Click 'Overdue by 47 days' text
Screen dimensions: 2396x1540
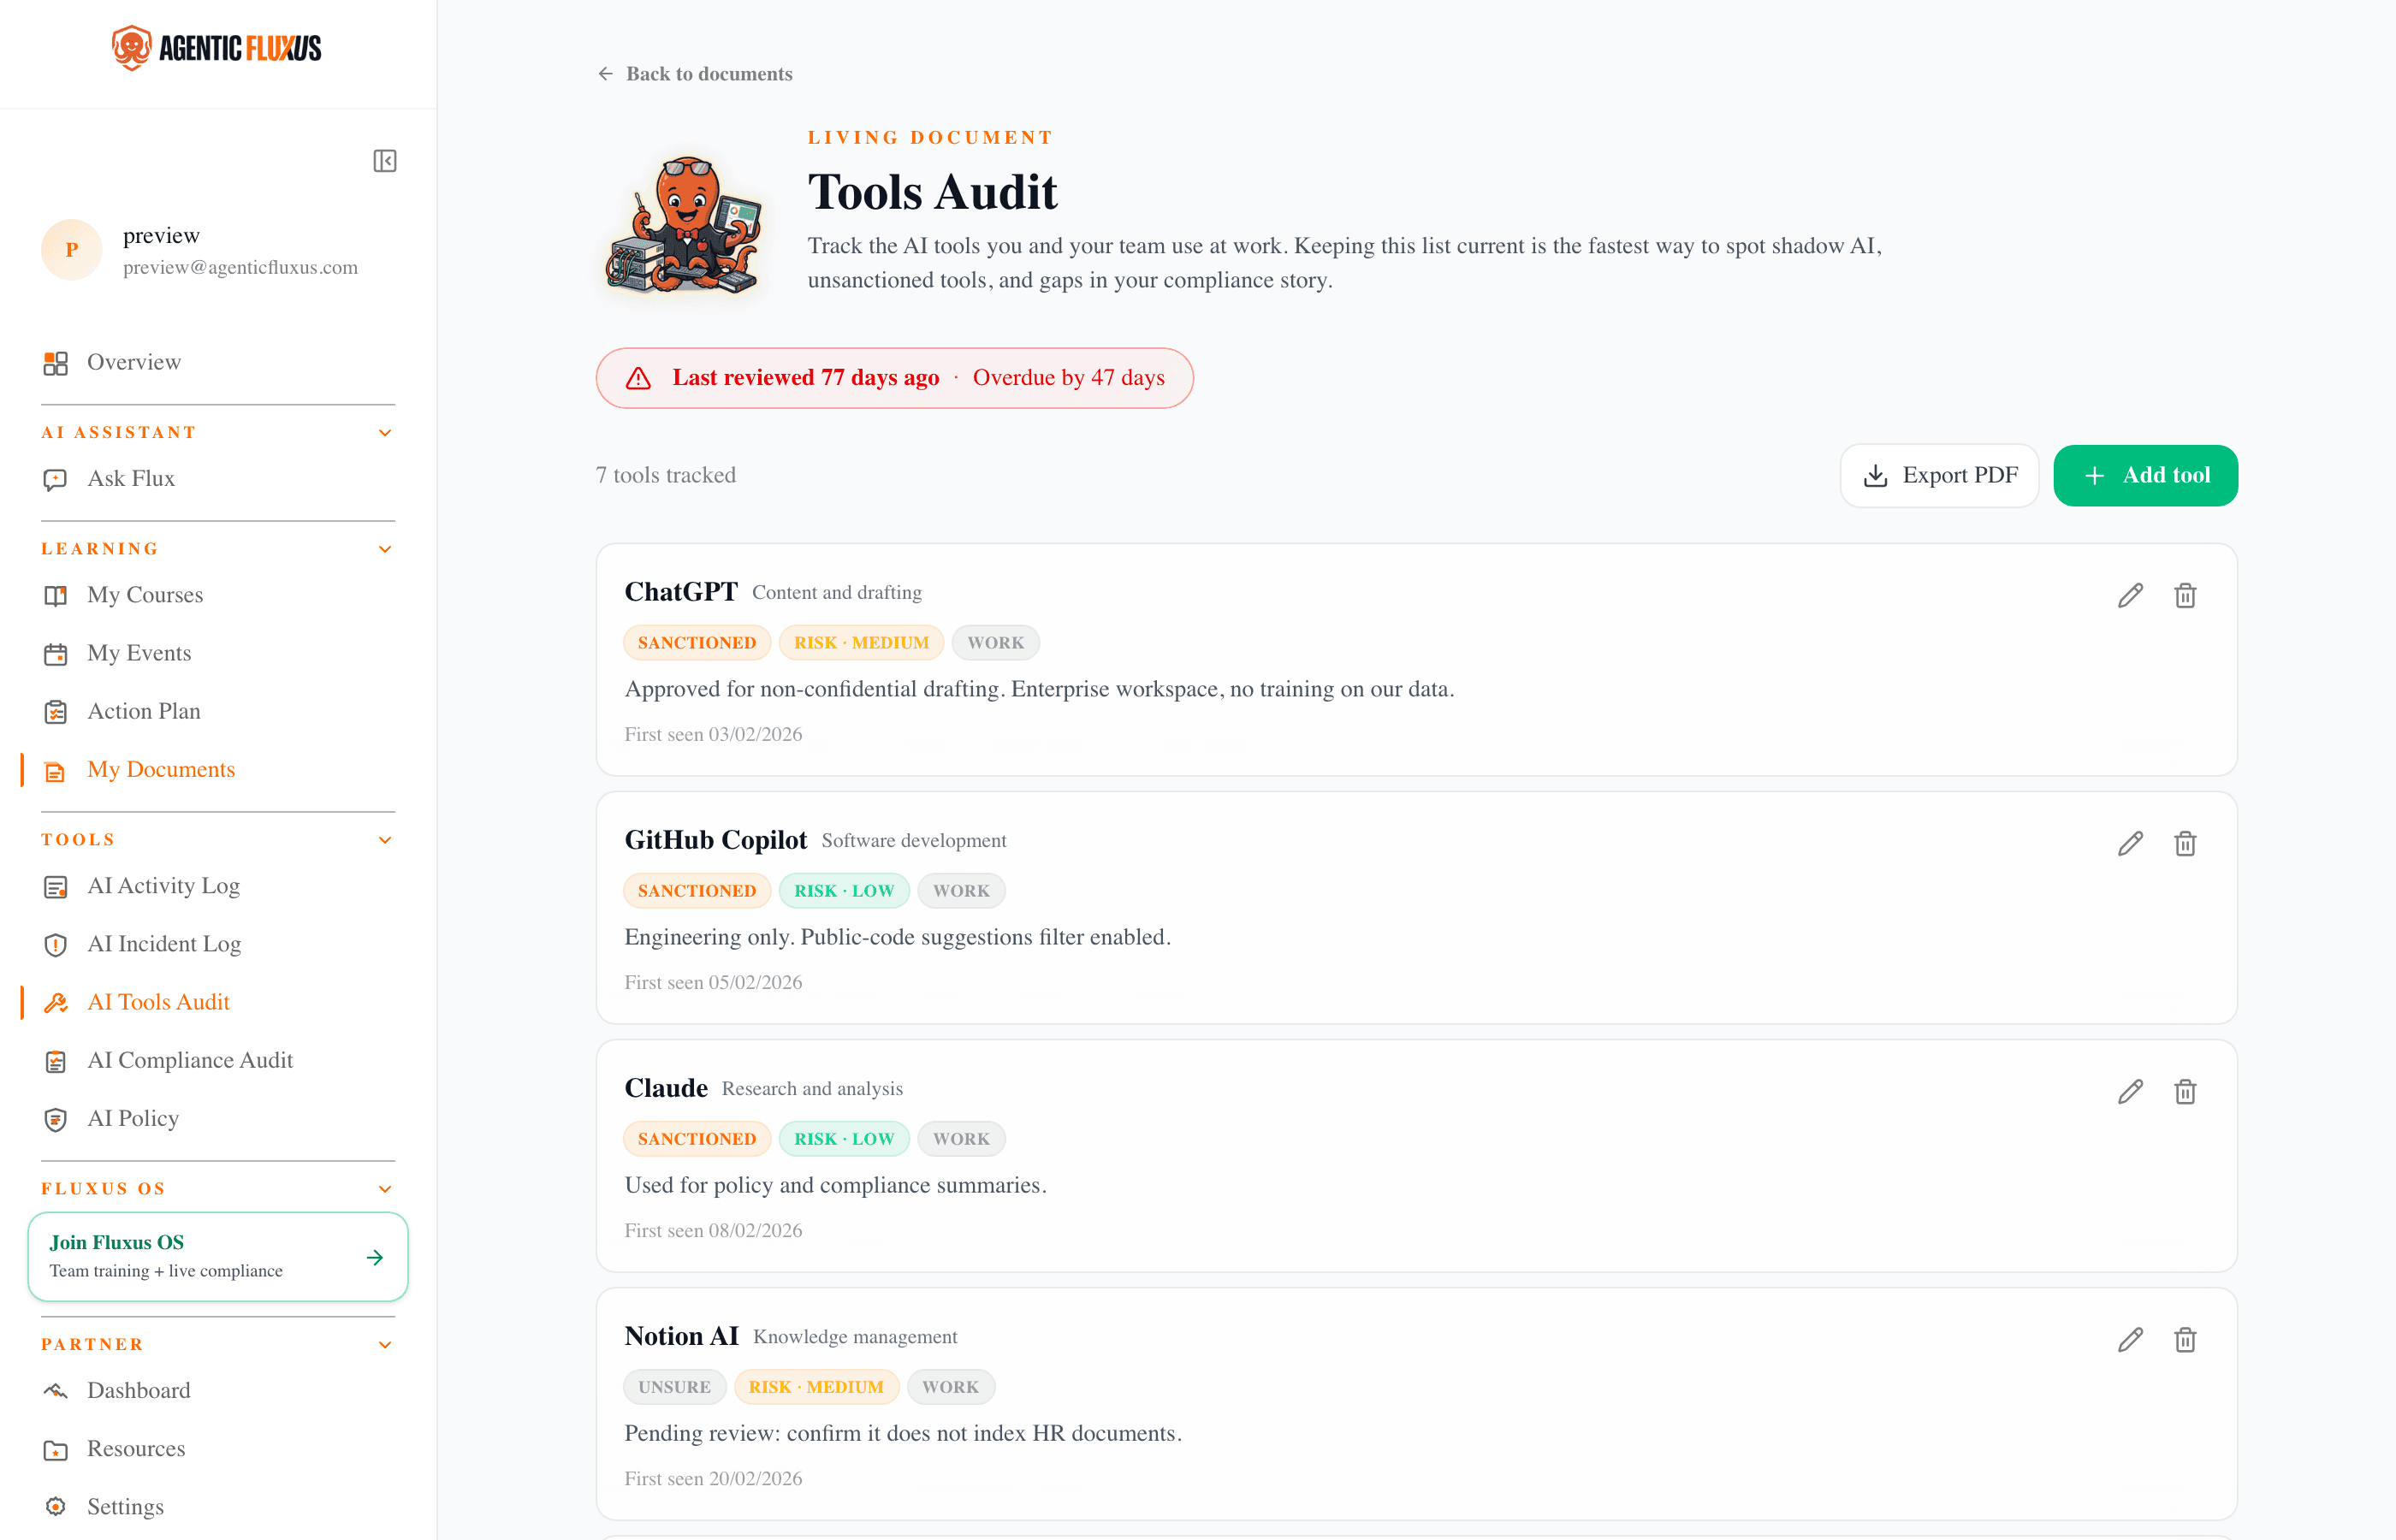[x=1069, y=378]
